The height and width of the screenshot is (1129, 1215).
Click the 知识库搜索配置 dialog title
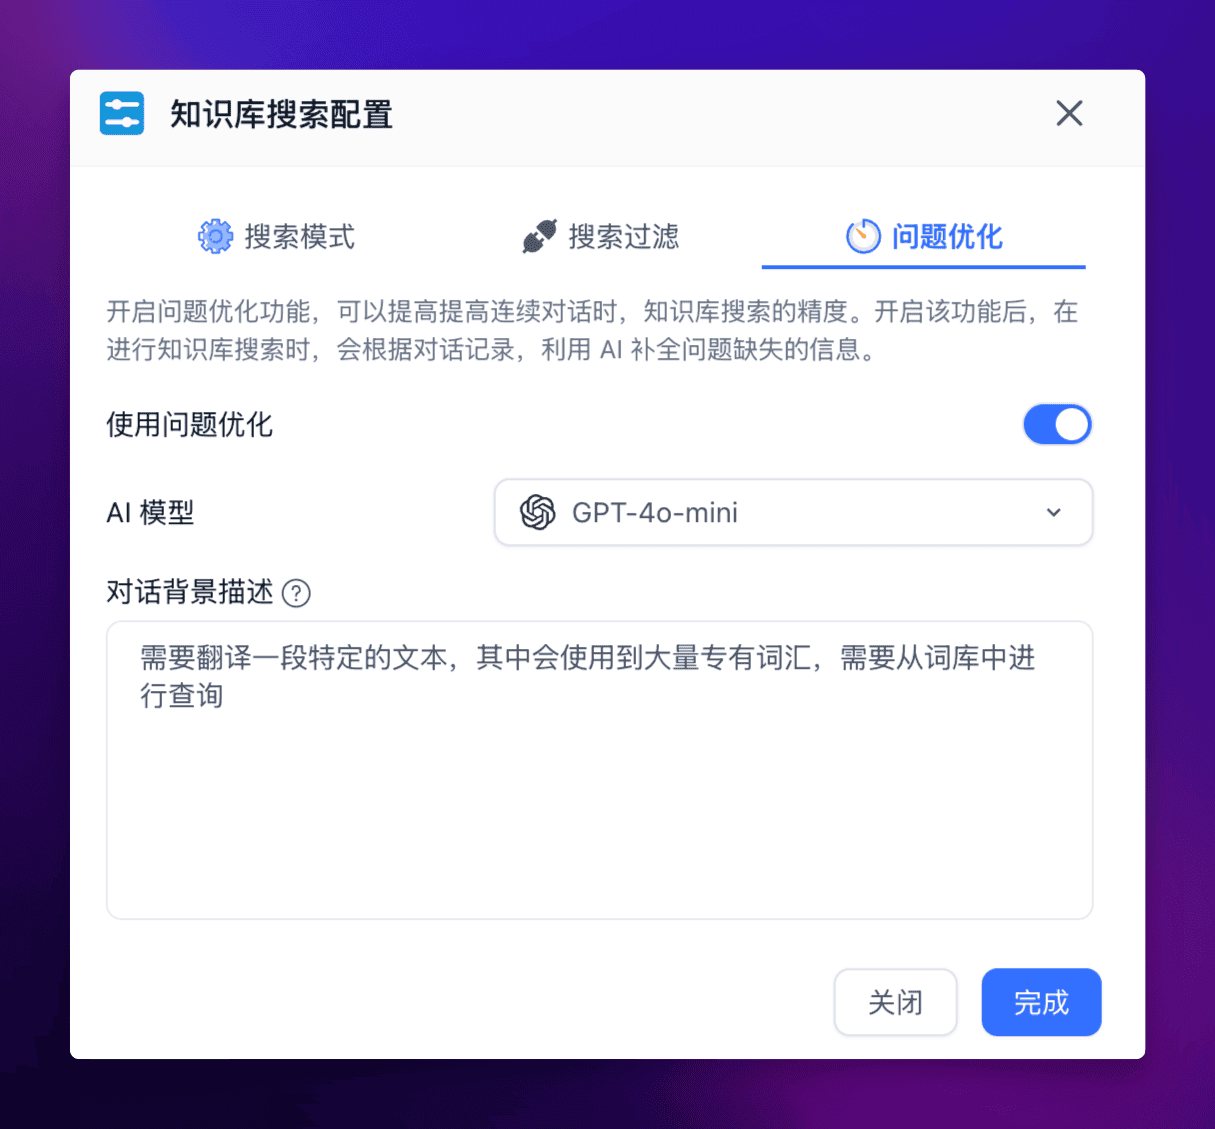click(281, 114)
